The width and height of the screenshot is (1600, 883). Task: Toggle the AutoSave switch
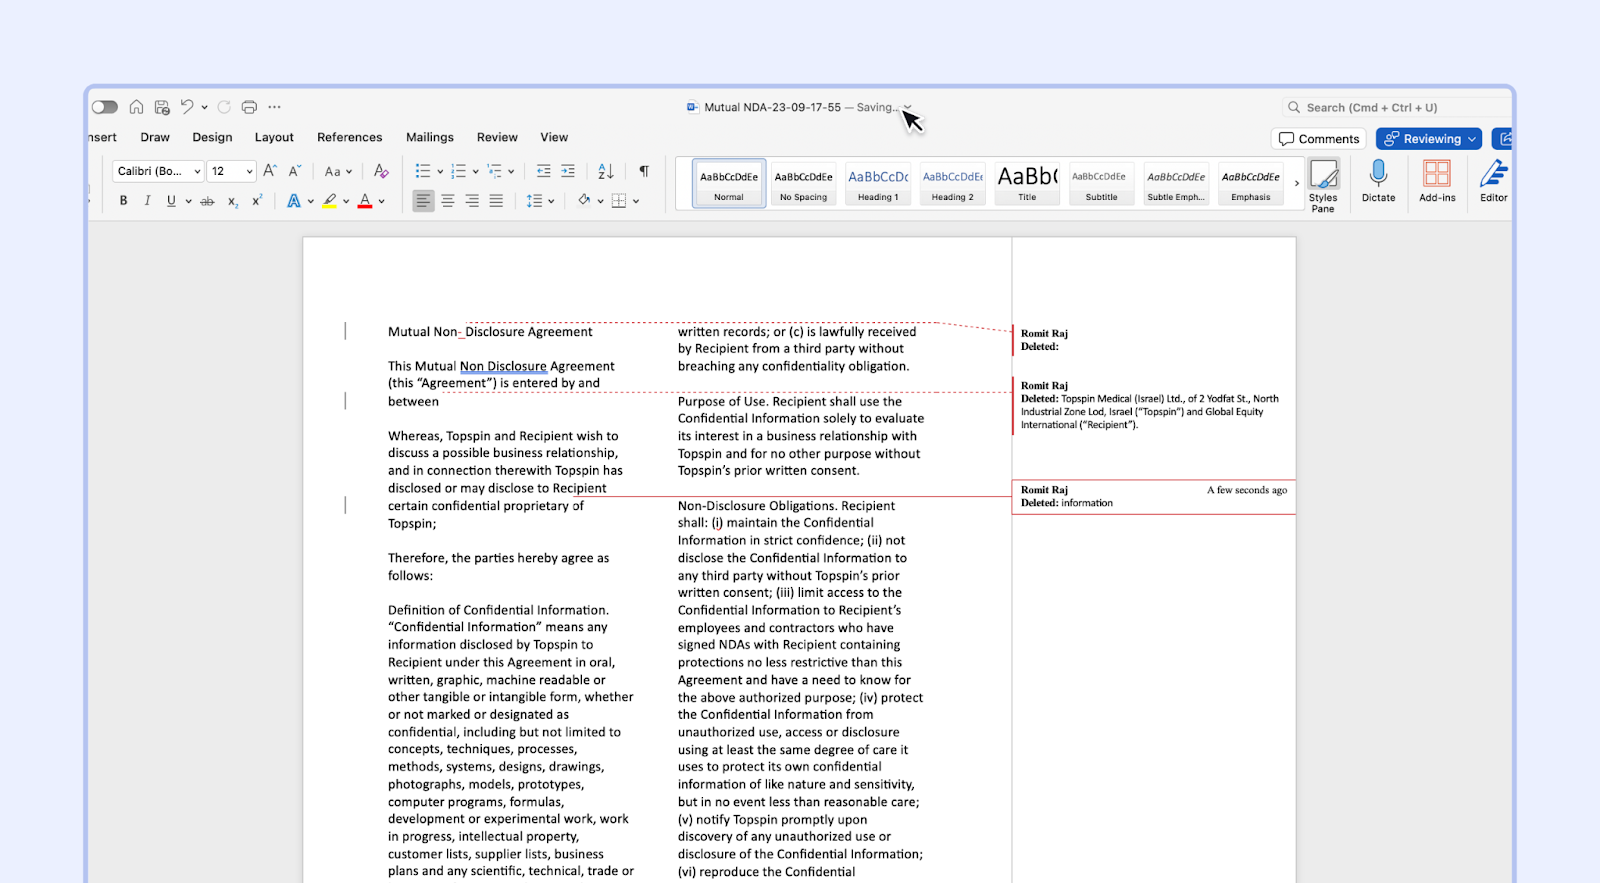105,107
